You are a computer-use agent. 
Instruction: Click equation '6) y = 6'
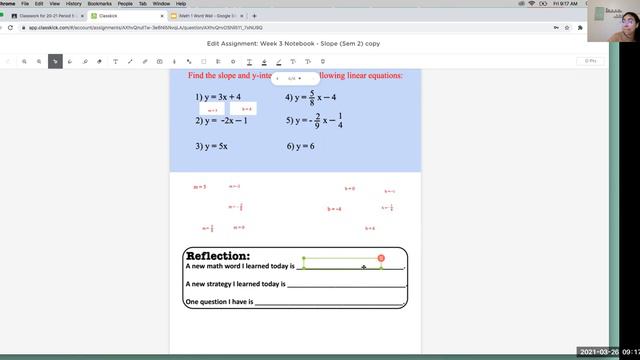(x=300, y=146)
